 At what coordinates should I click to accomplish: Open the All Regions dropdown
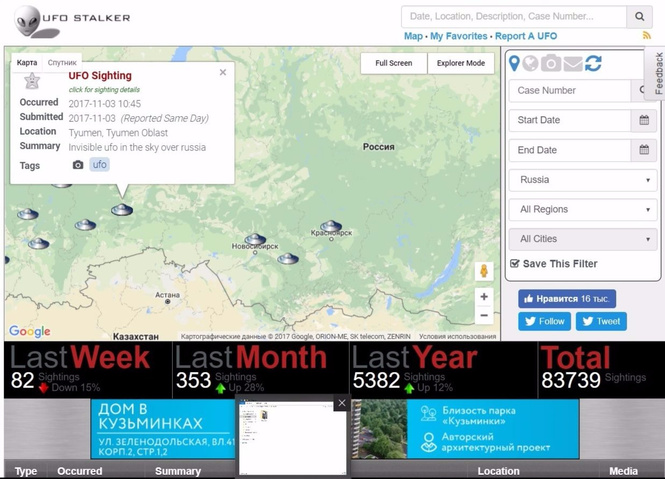[x=583, y=210]
